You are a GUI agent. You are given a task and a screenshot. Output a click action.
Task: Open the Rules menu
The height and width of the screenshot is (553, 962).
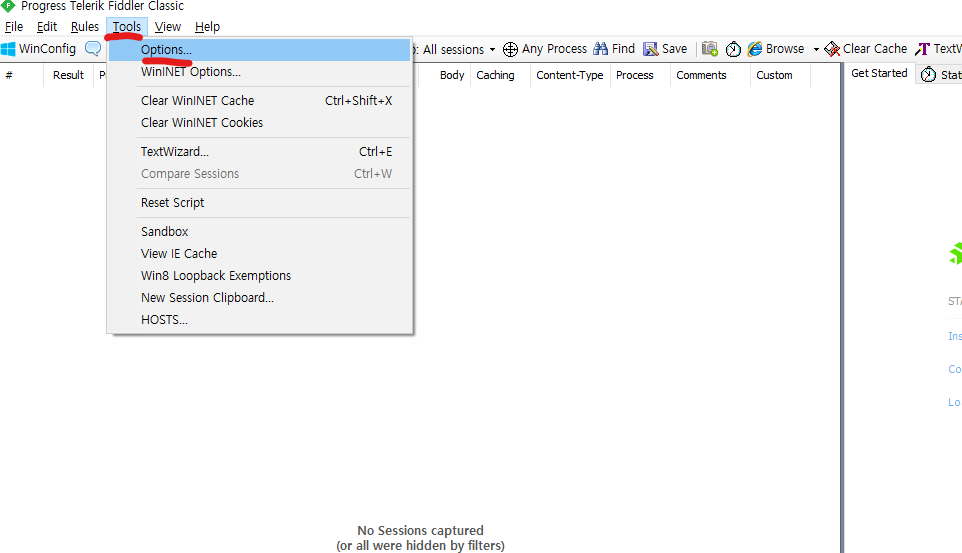coord(85,27)
